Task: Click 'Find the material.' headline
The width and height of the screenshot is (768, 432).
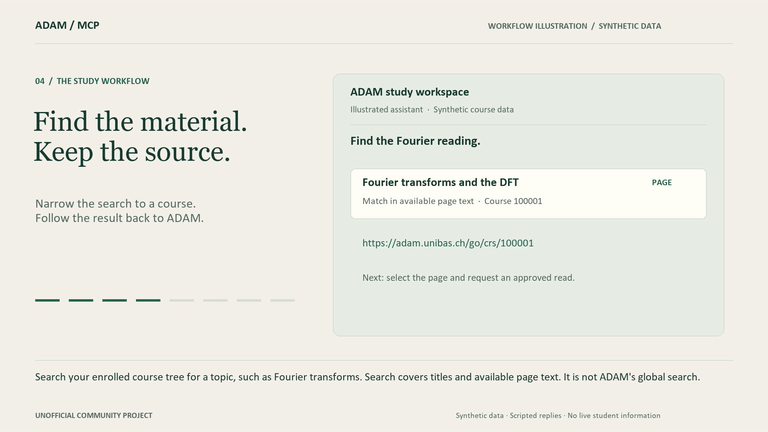Action: coord(140,121)
